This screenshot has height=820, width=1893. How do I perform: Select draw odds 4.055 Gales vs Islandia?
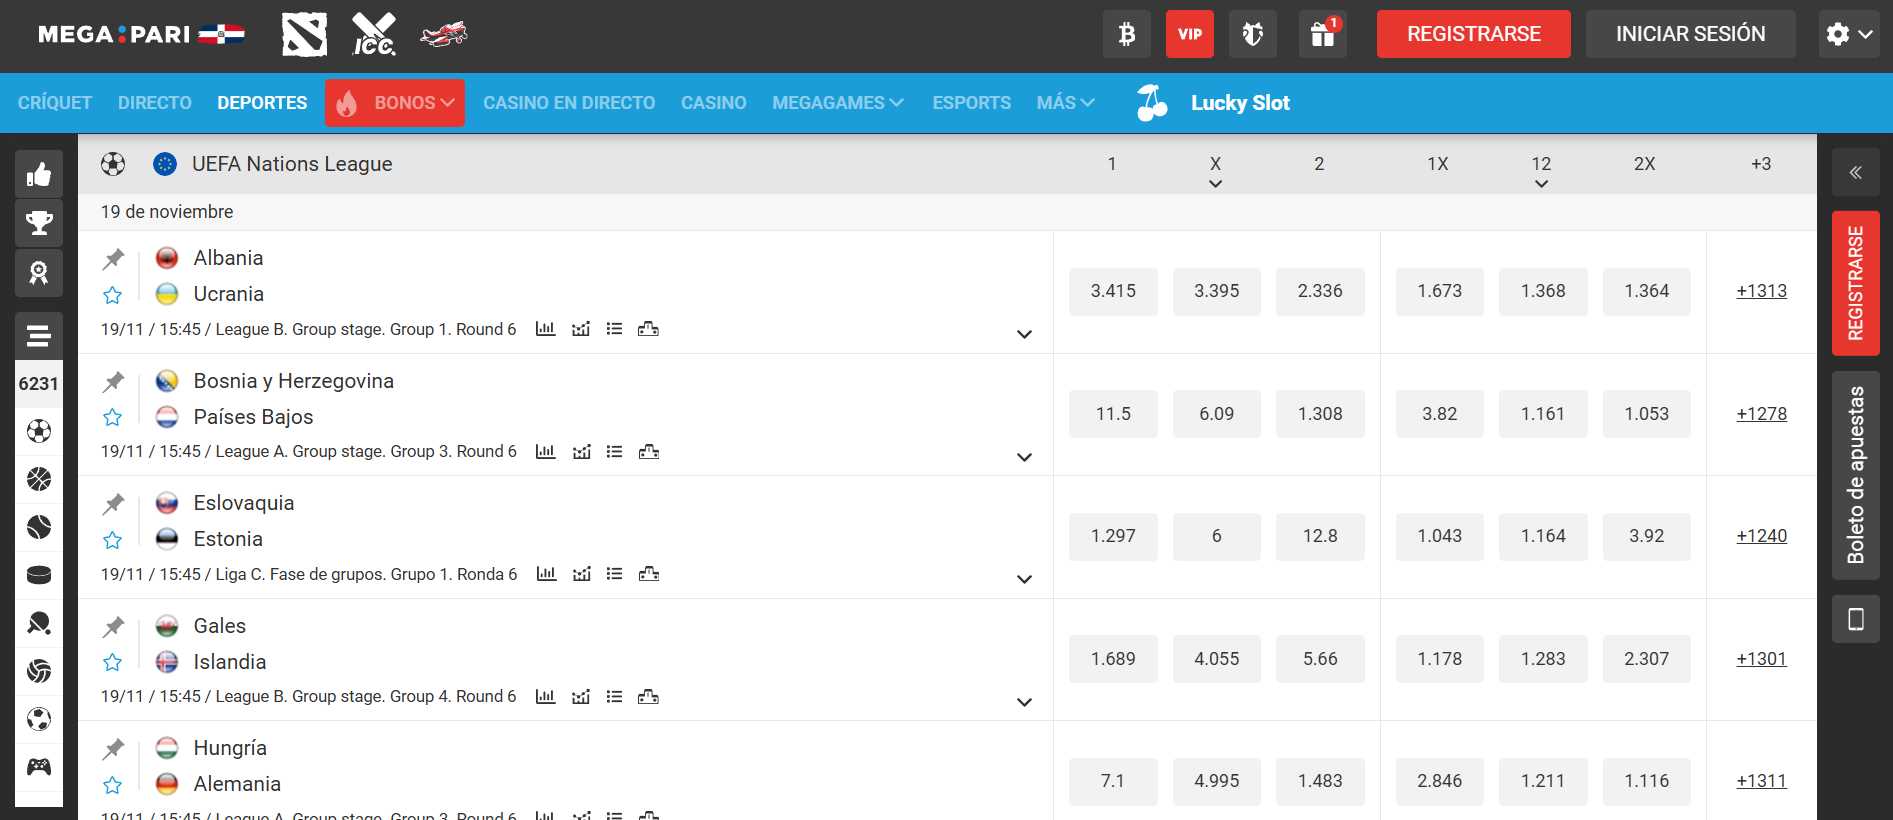(1217, 659)
